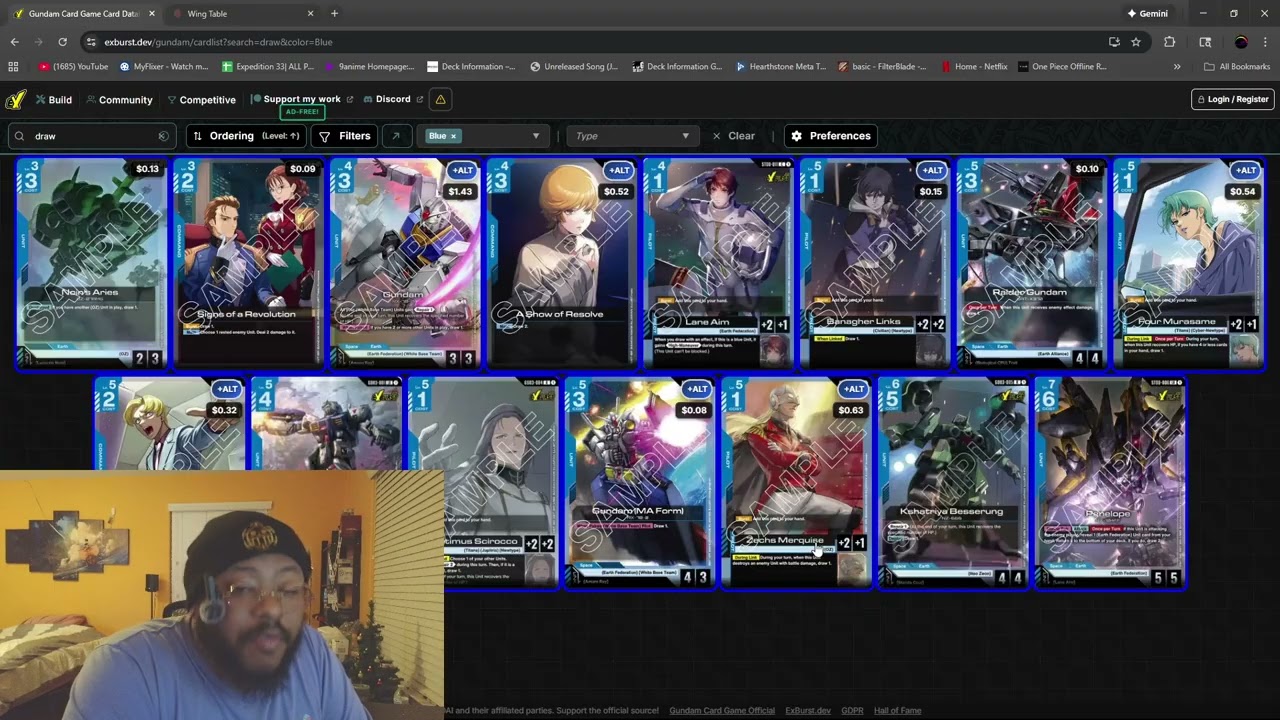Screen dimensions: 1280x720
Task: Open the Hall of Fame footer link
Action: coord(897,711)
